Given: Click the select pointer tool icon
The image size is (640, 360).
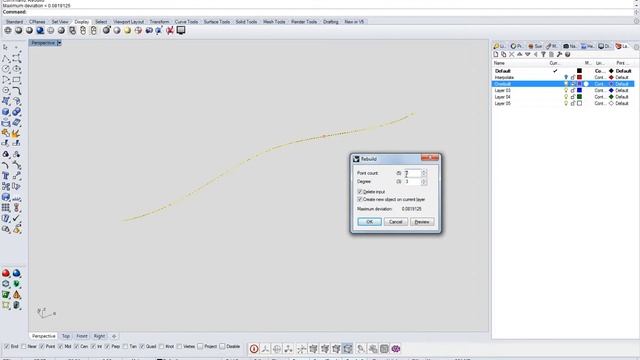Looking at the screenshot, I should 6,47.
